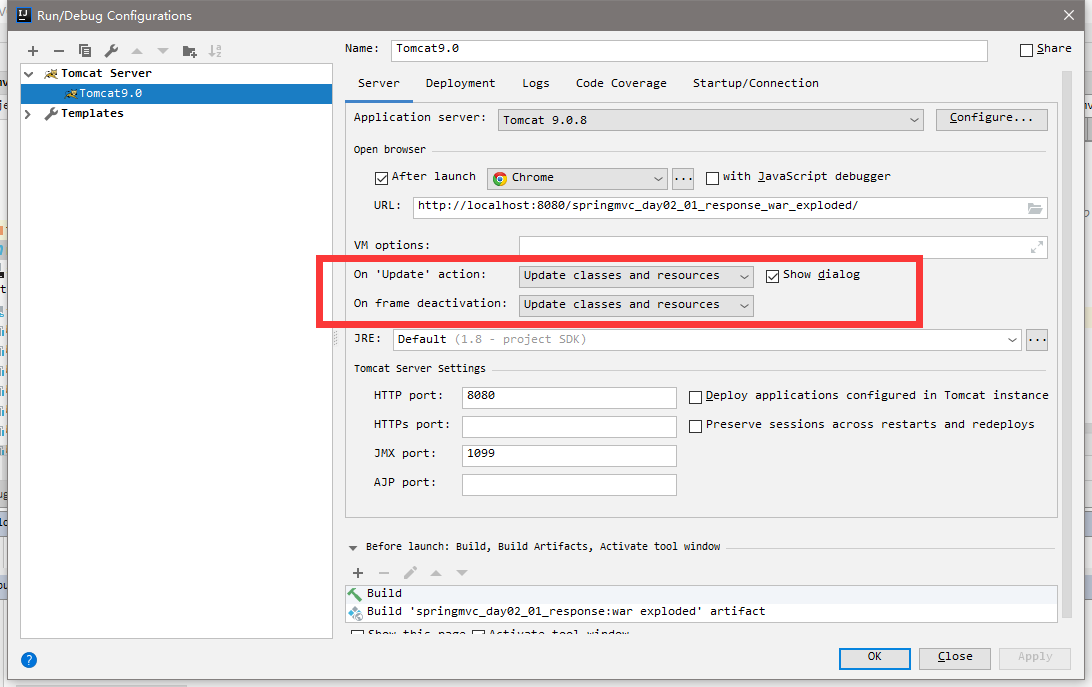Click the Tomcat Server tree label
1092x687 pixels.
[x=106, y=74]
